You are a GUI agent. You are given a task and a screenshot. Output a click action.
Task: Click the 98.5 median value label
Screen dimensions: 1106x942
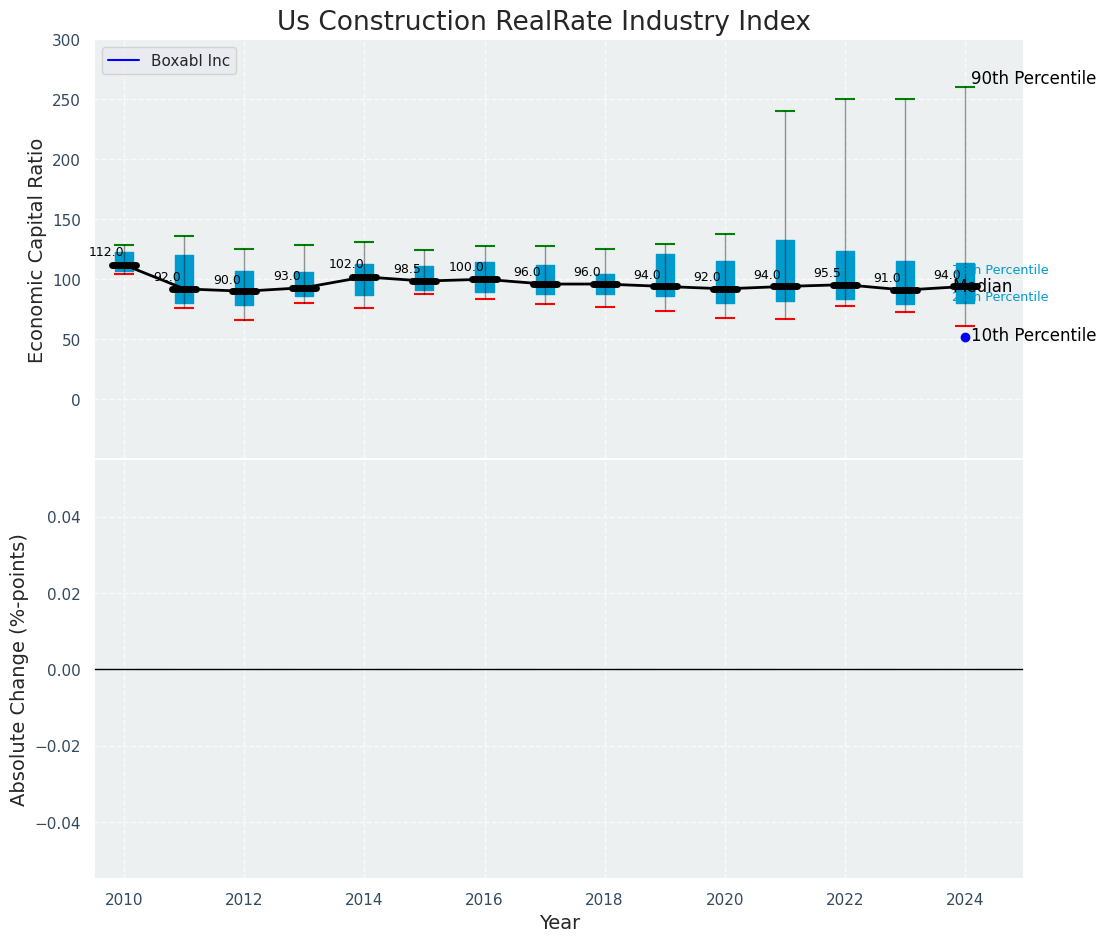(x=407, y=269)
